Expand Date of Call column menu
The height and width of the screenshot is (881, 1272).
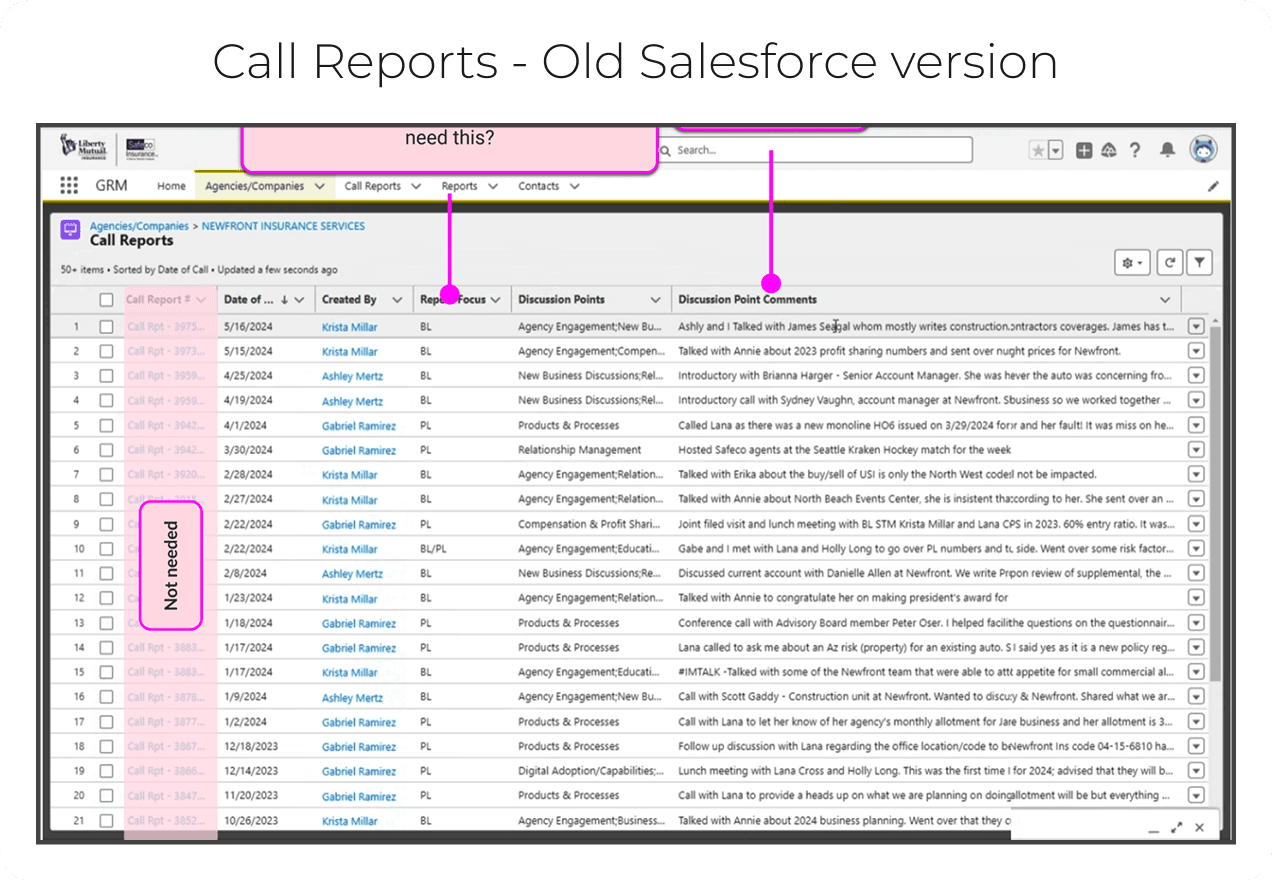(300, 300)
